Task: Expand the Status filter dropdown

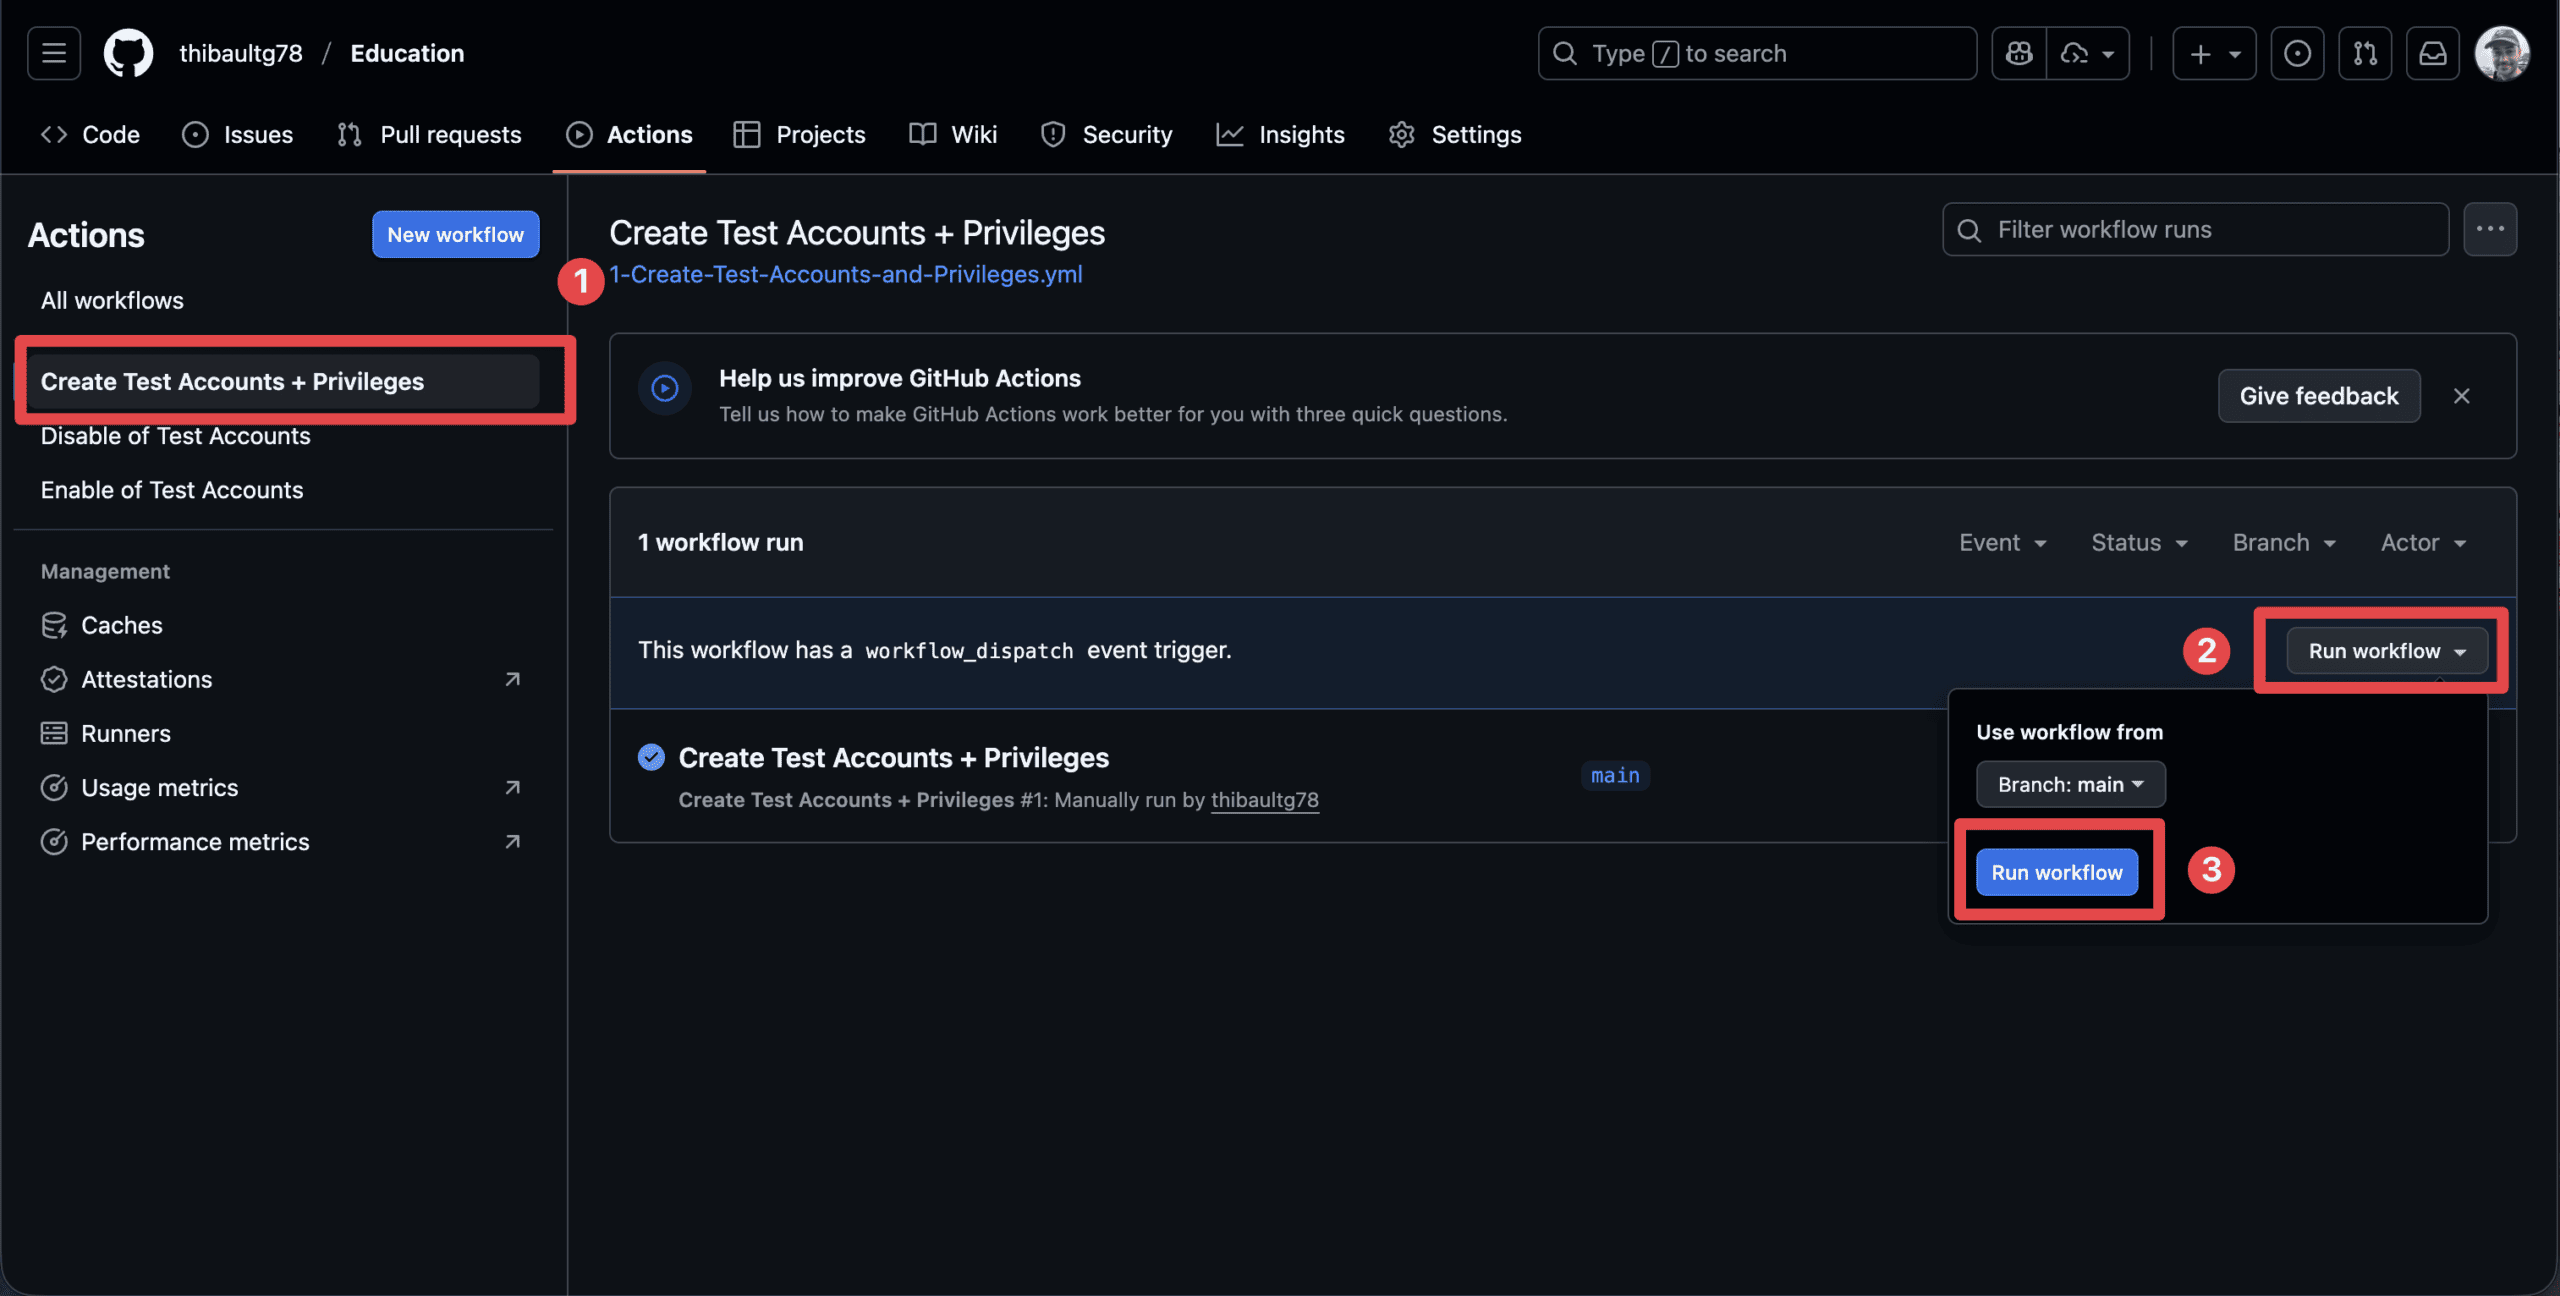Action: click(x=2139, y=542)
